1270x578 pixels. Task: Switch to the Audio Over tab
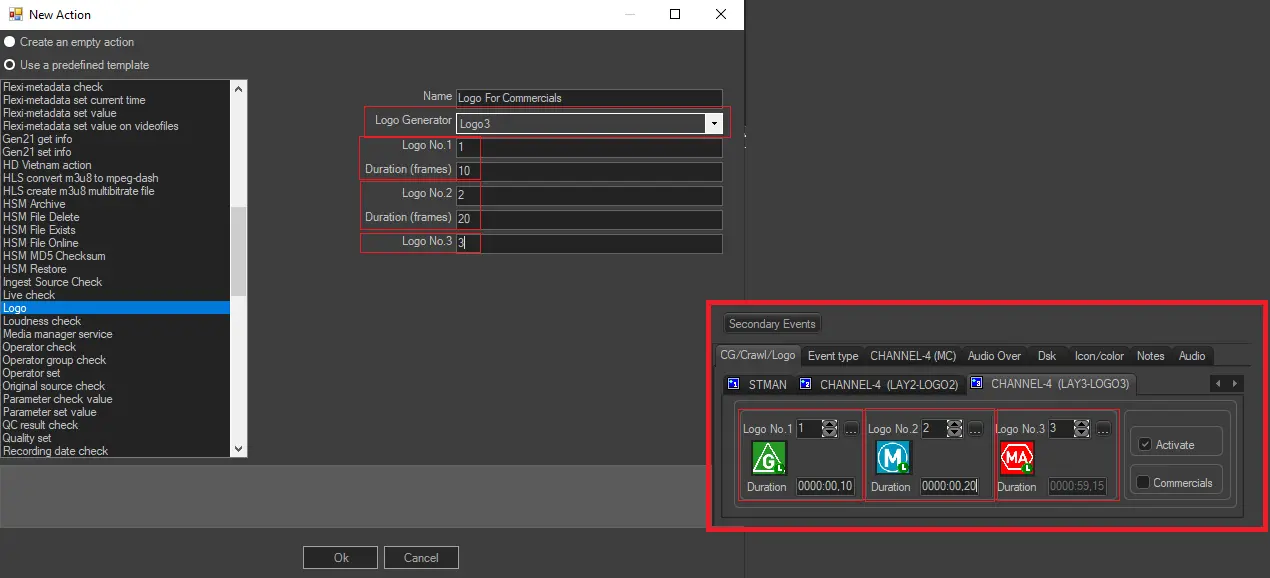coord(994,356)
